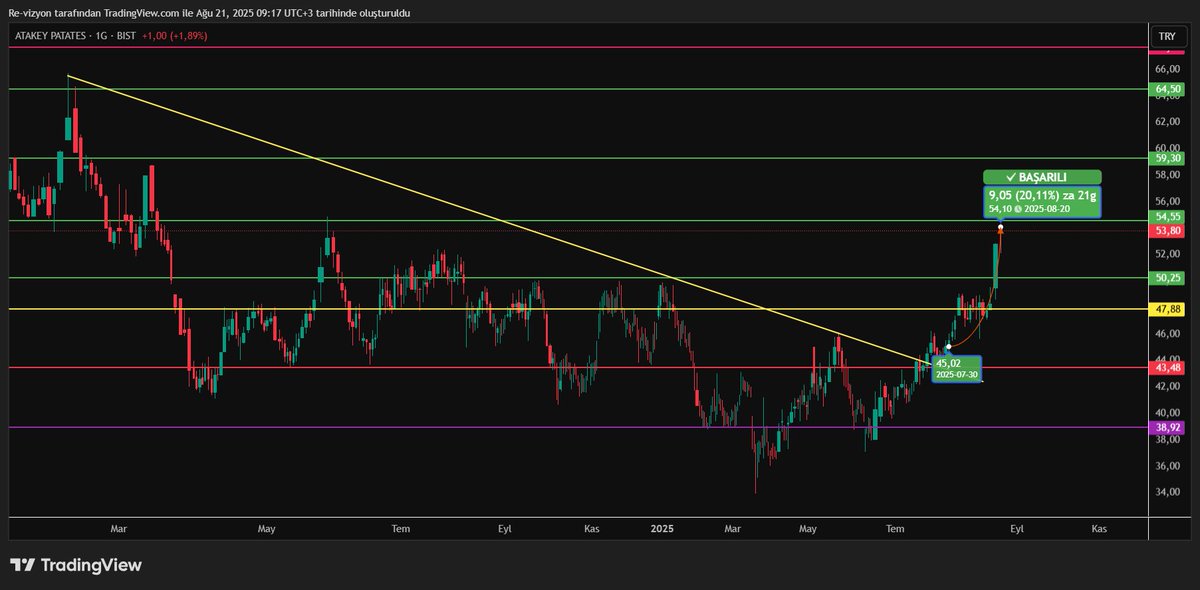
Task: Click the 56,00 price axis tick
Action: [x=1167, y=201]
